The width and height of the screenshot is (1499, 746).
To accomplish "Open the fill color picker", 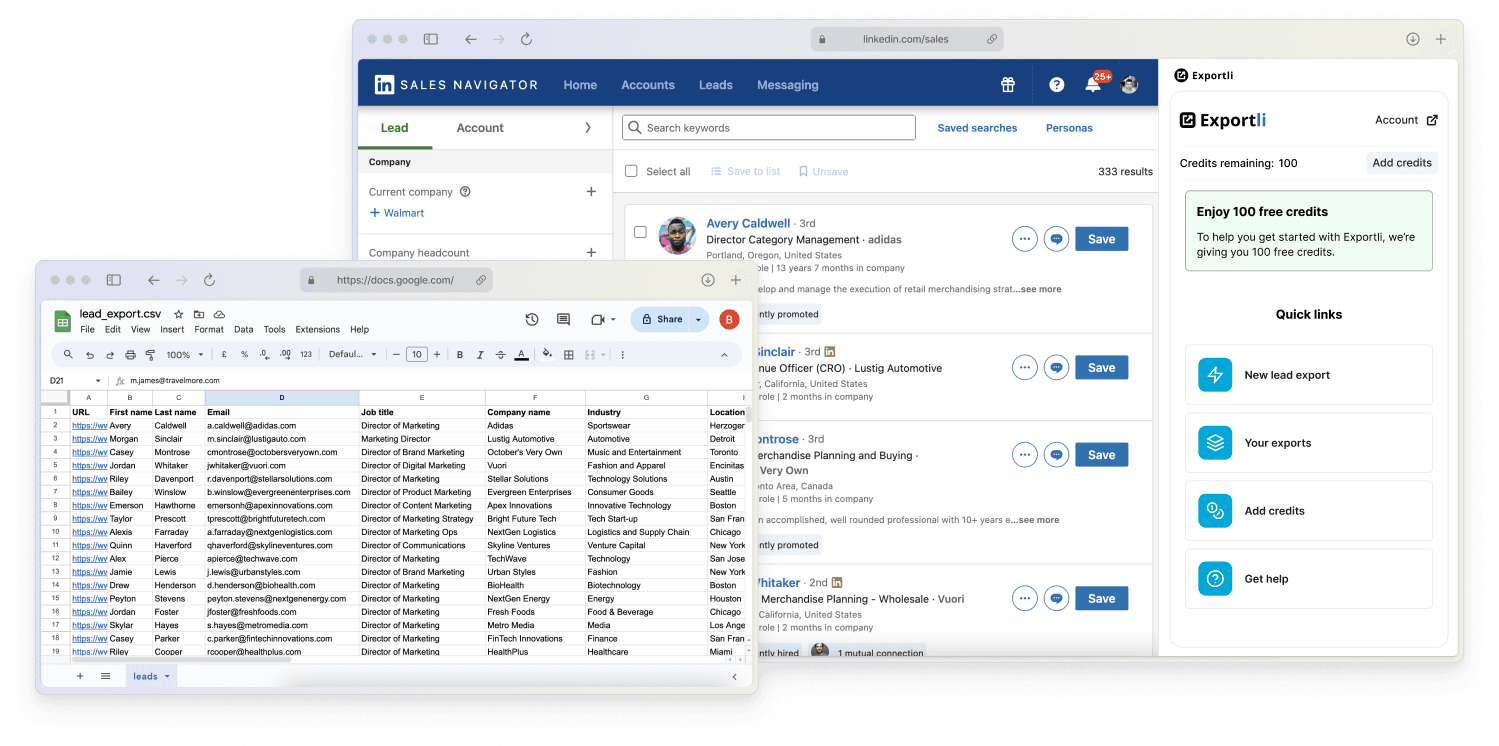I will tap(547, 354).
